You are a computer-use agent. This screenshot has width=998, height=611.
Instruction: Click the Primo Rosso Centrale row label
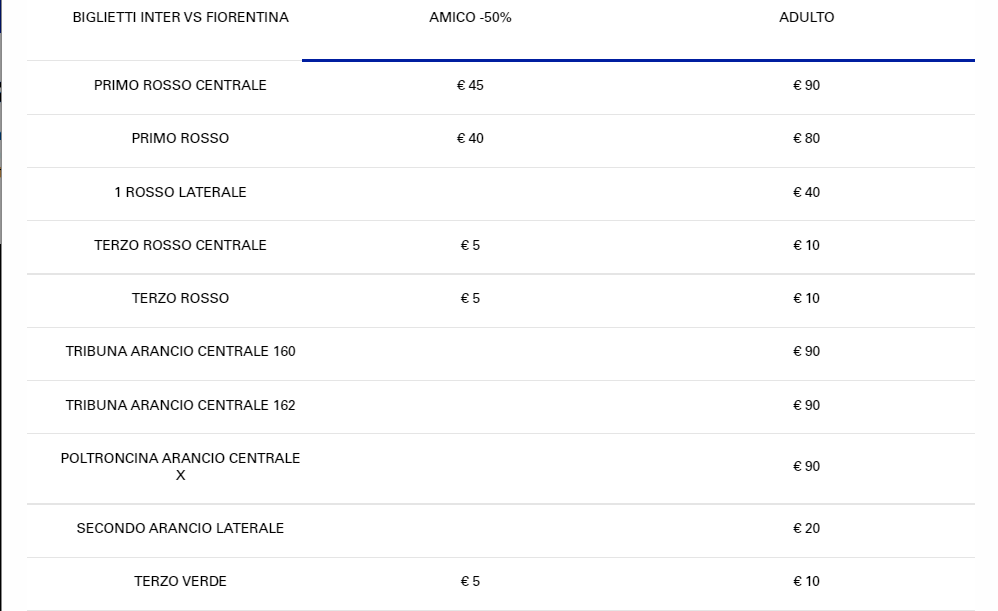click(x=180, y=85)
